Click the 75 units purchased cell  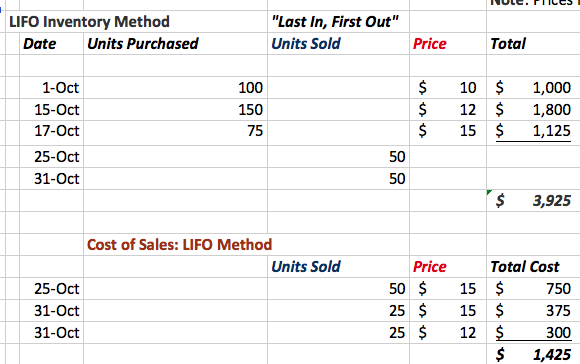tap(175, 131)
